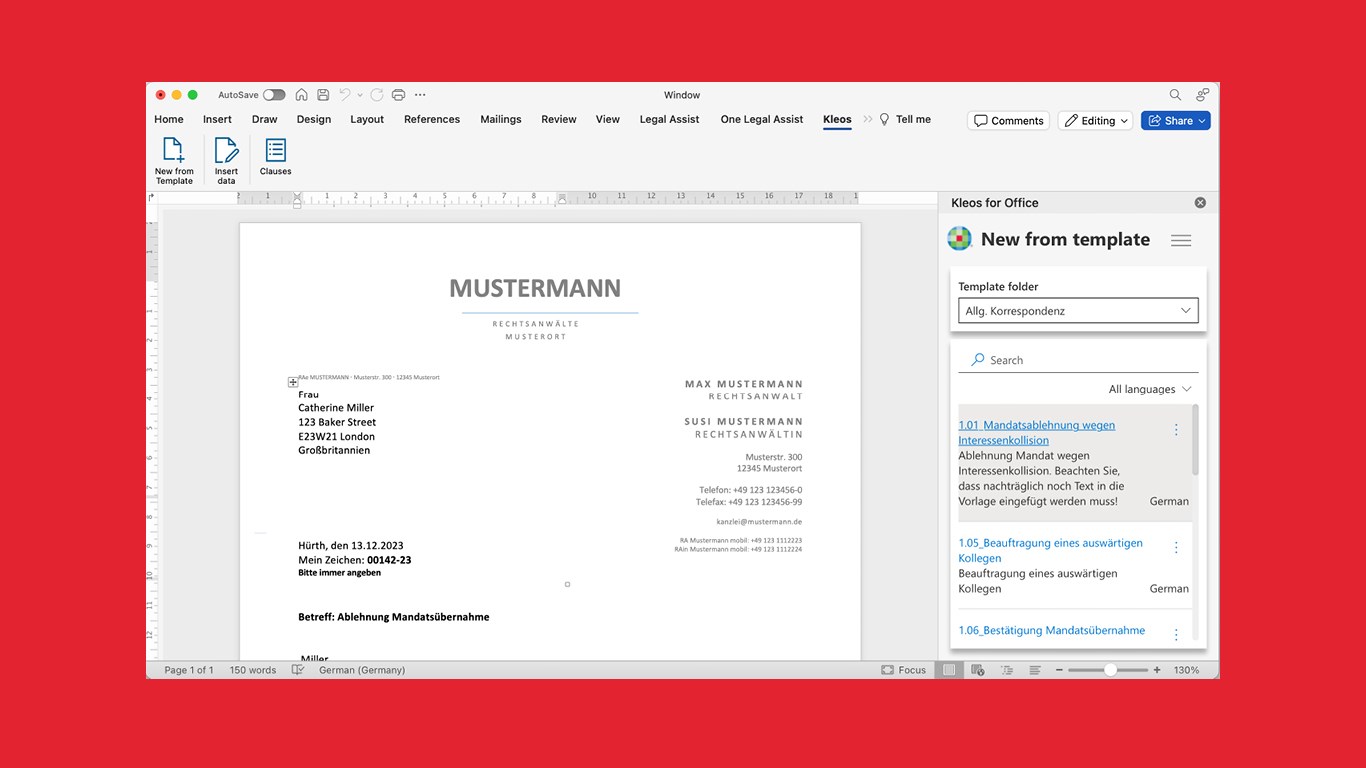Open the Mailings ribbon tab
This screenshot has height=768, width=1366.
pyautogui.click(x=501, y=119)
